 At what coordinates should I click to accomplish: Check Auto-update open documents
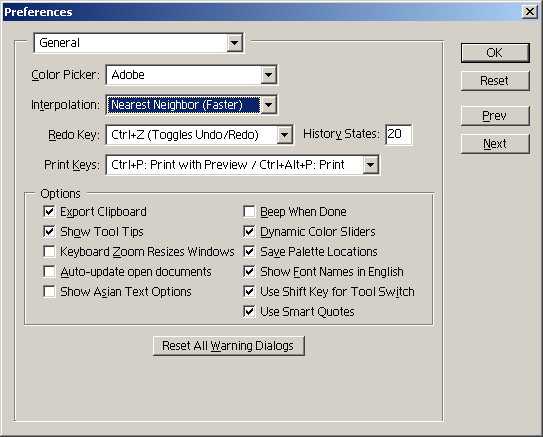[x=49, y=271]
